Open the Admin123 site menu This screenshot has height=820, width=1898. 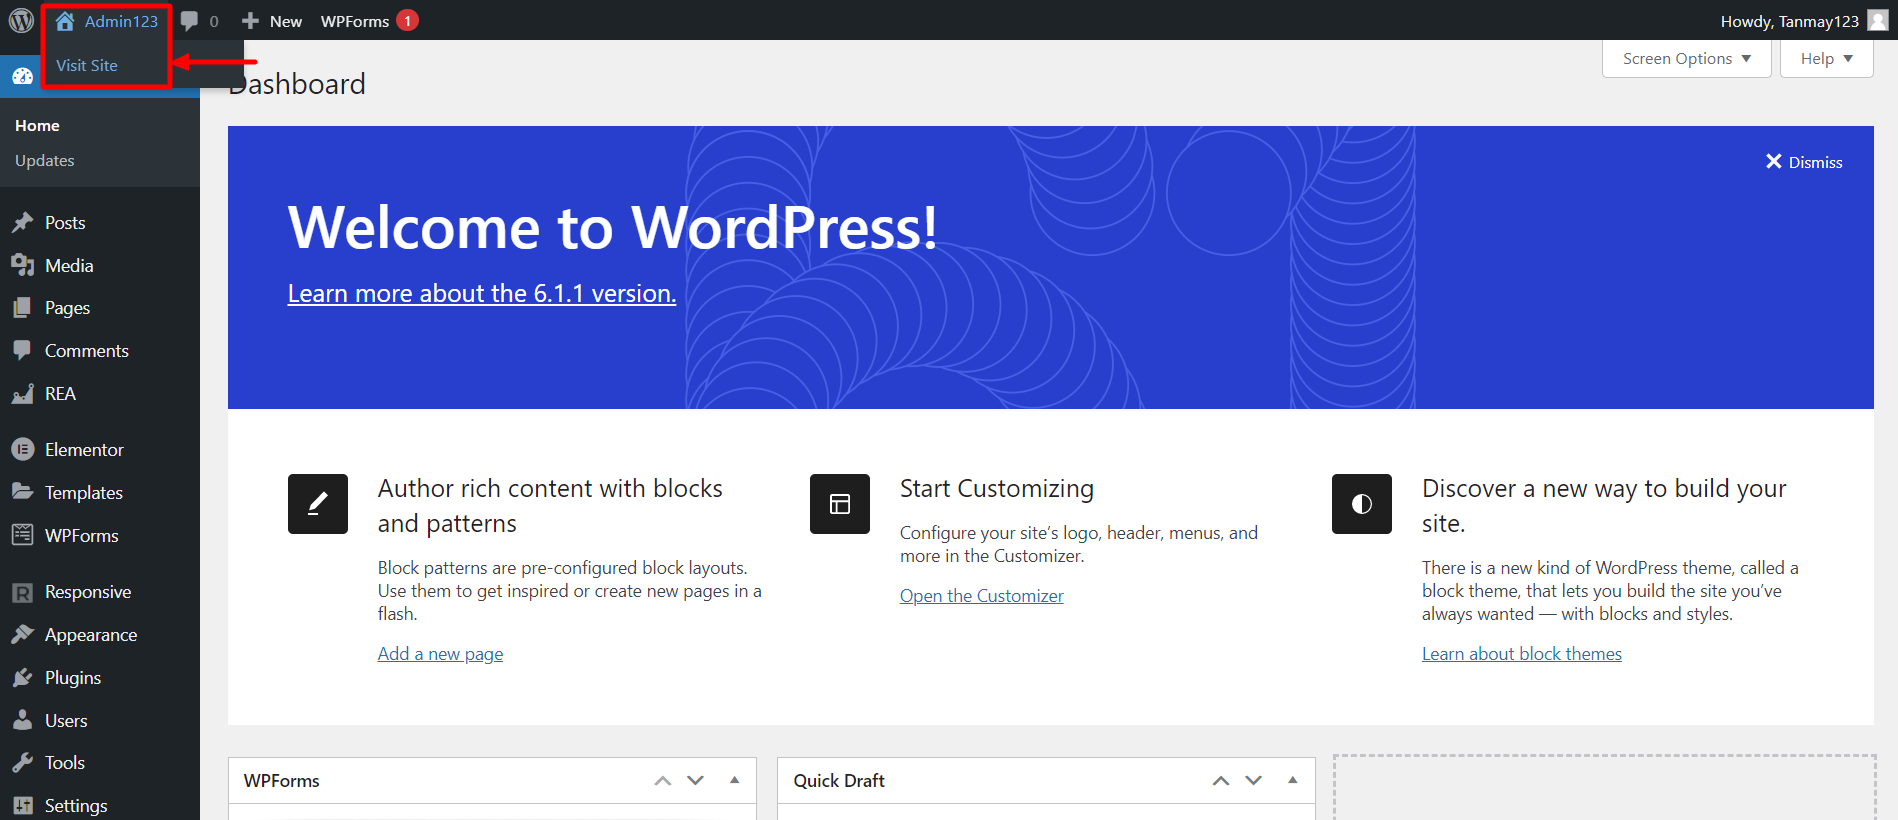(x=107, y=21)
